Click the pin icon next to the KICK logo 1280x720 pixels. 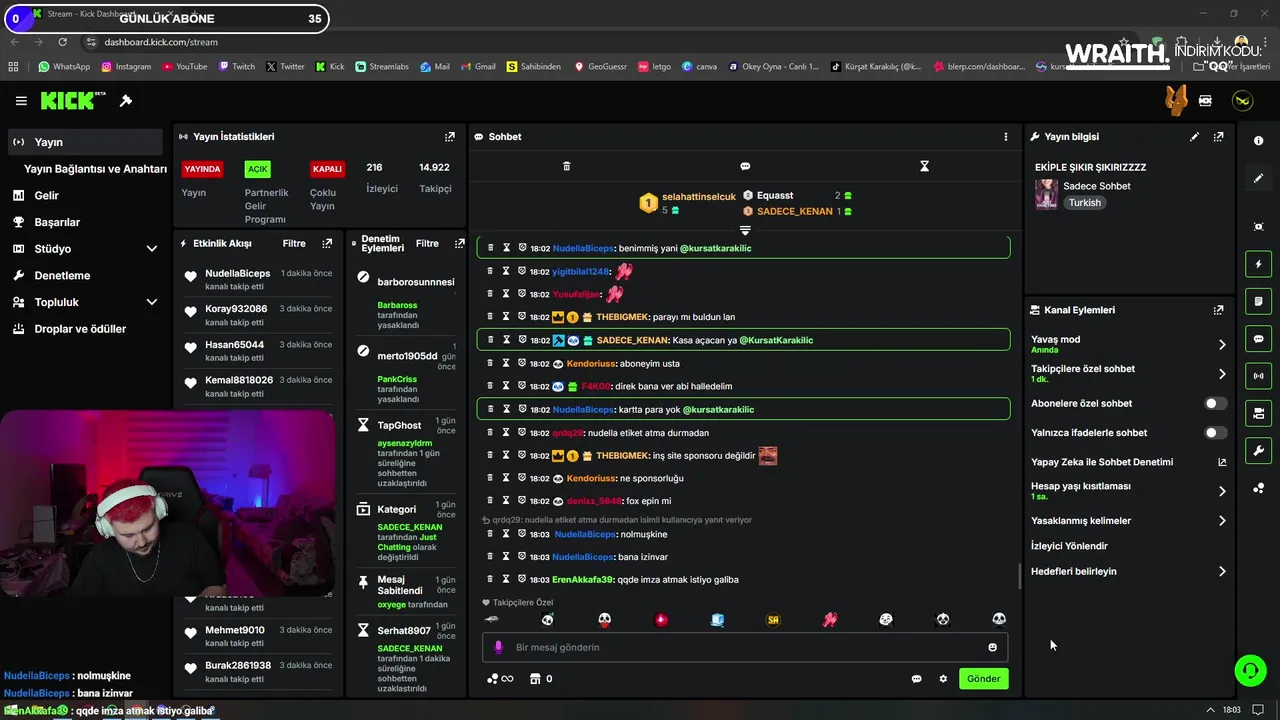(126, 101)
